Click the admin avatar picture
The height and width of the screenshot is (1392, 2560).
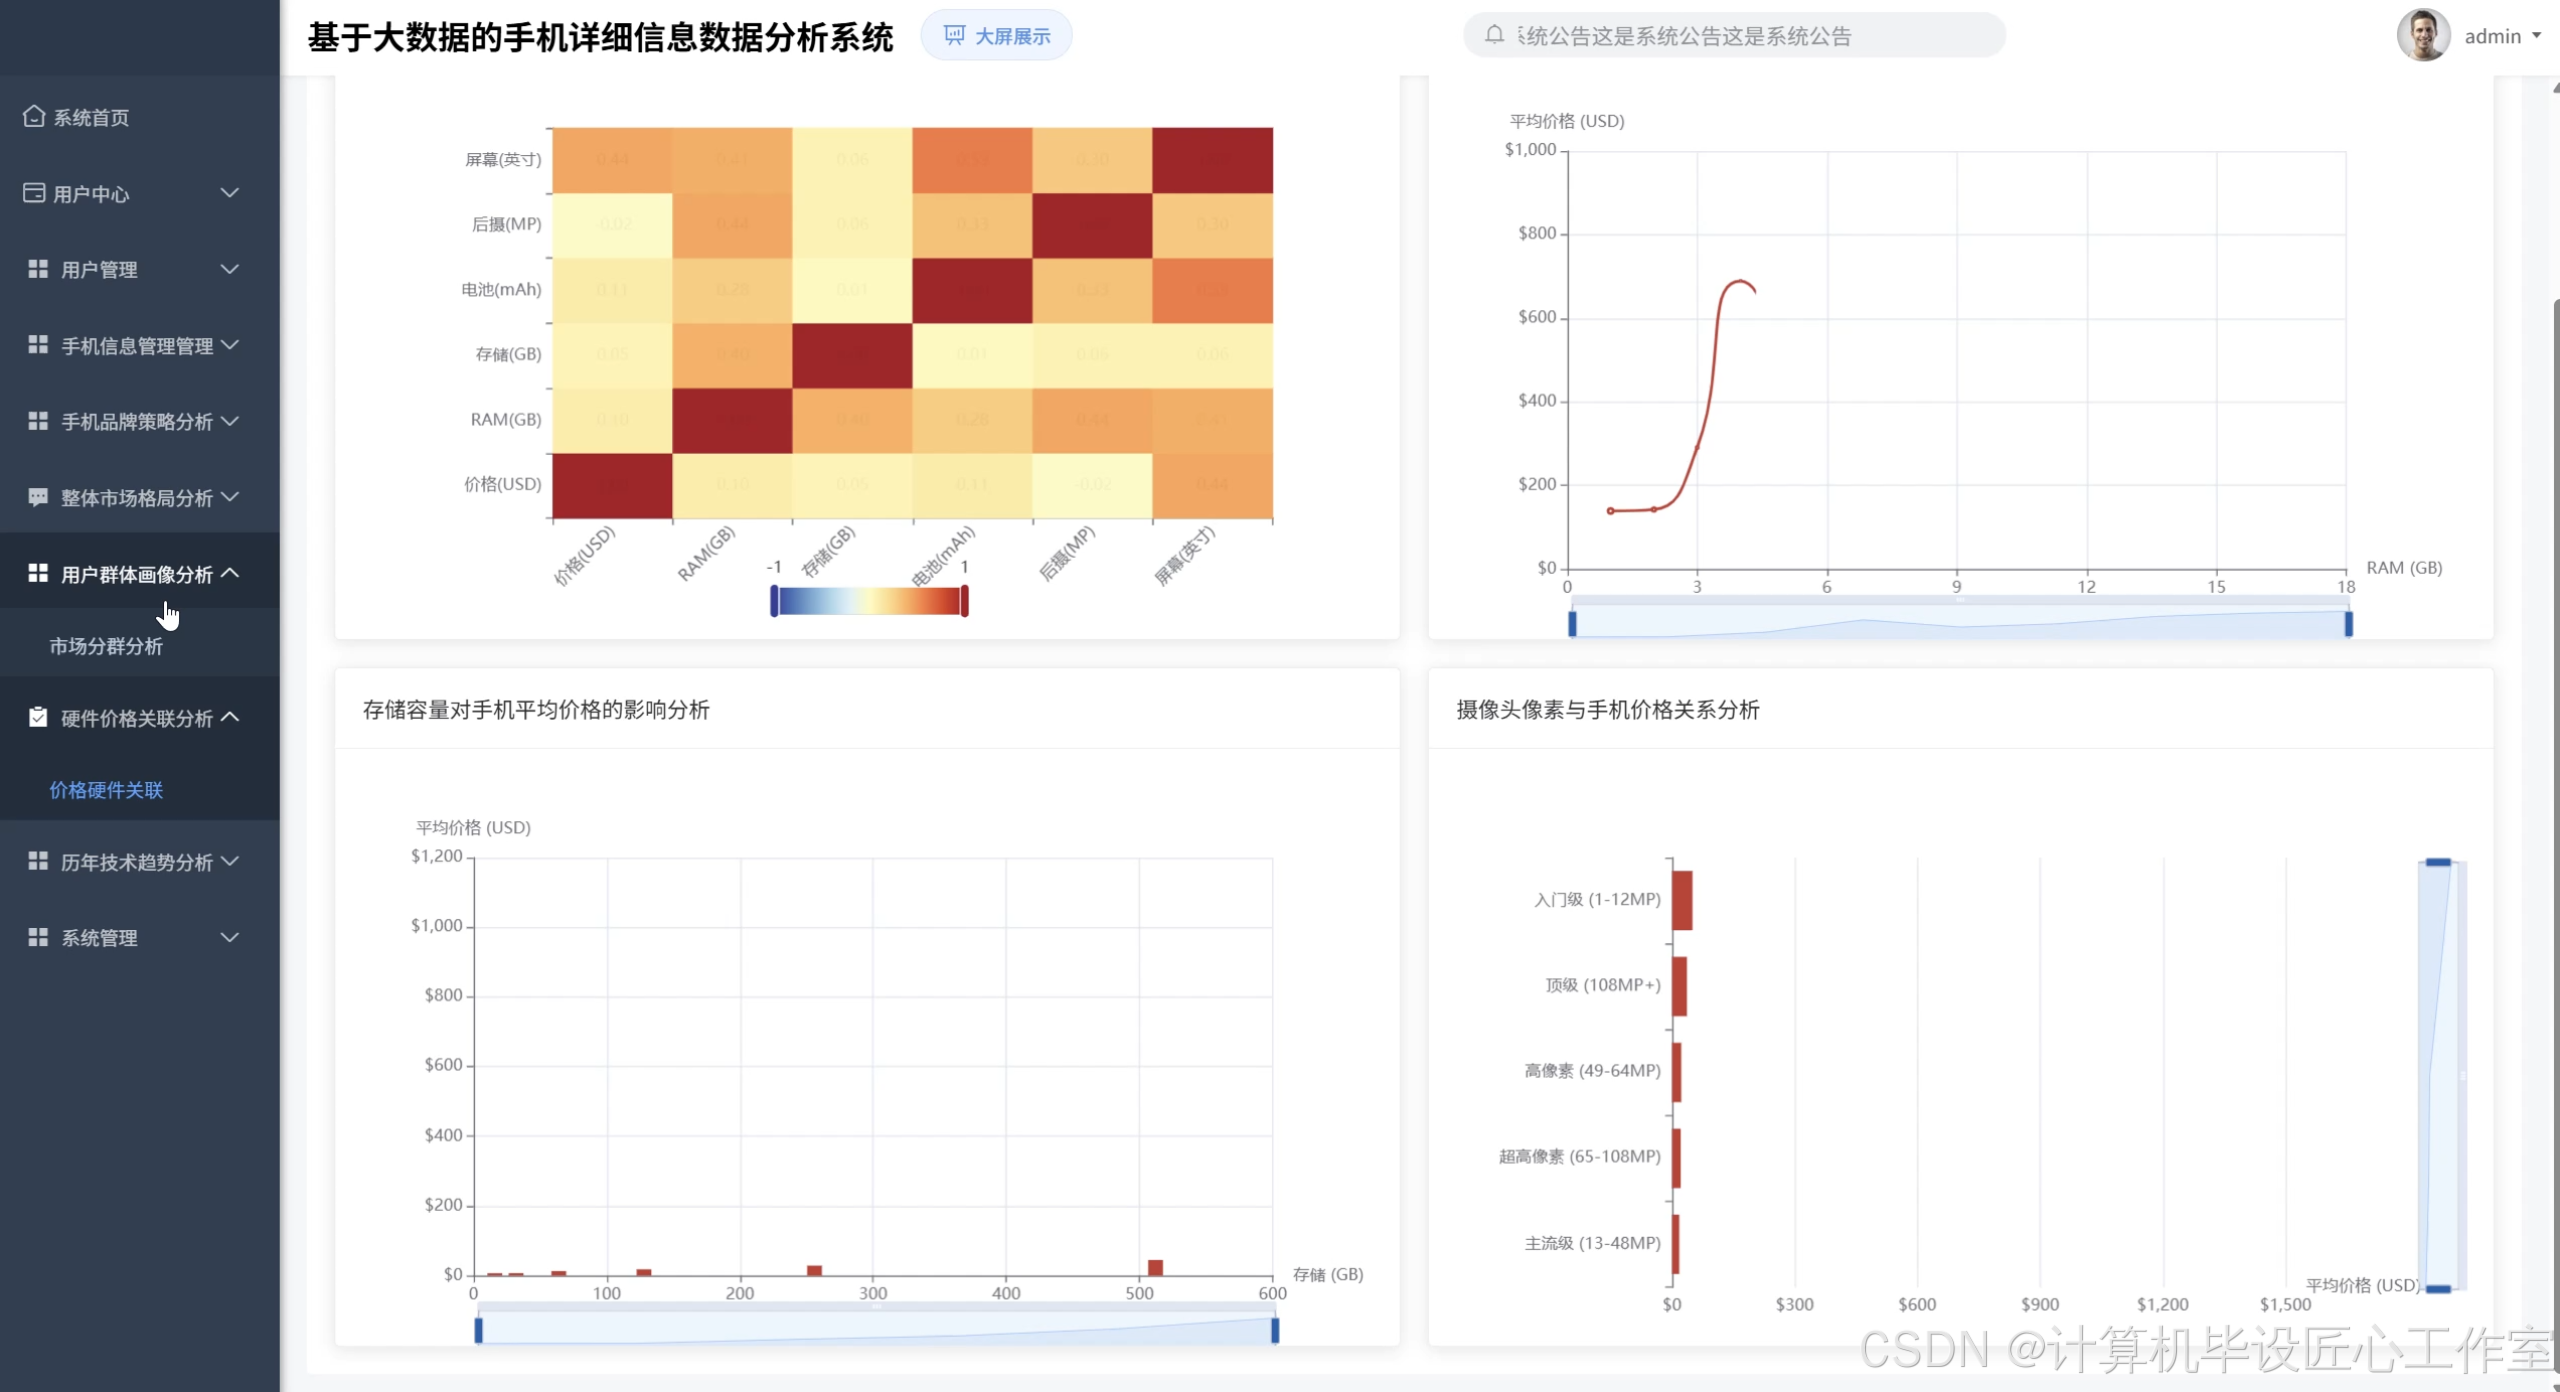(2423, 35)
